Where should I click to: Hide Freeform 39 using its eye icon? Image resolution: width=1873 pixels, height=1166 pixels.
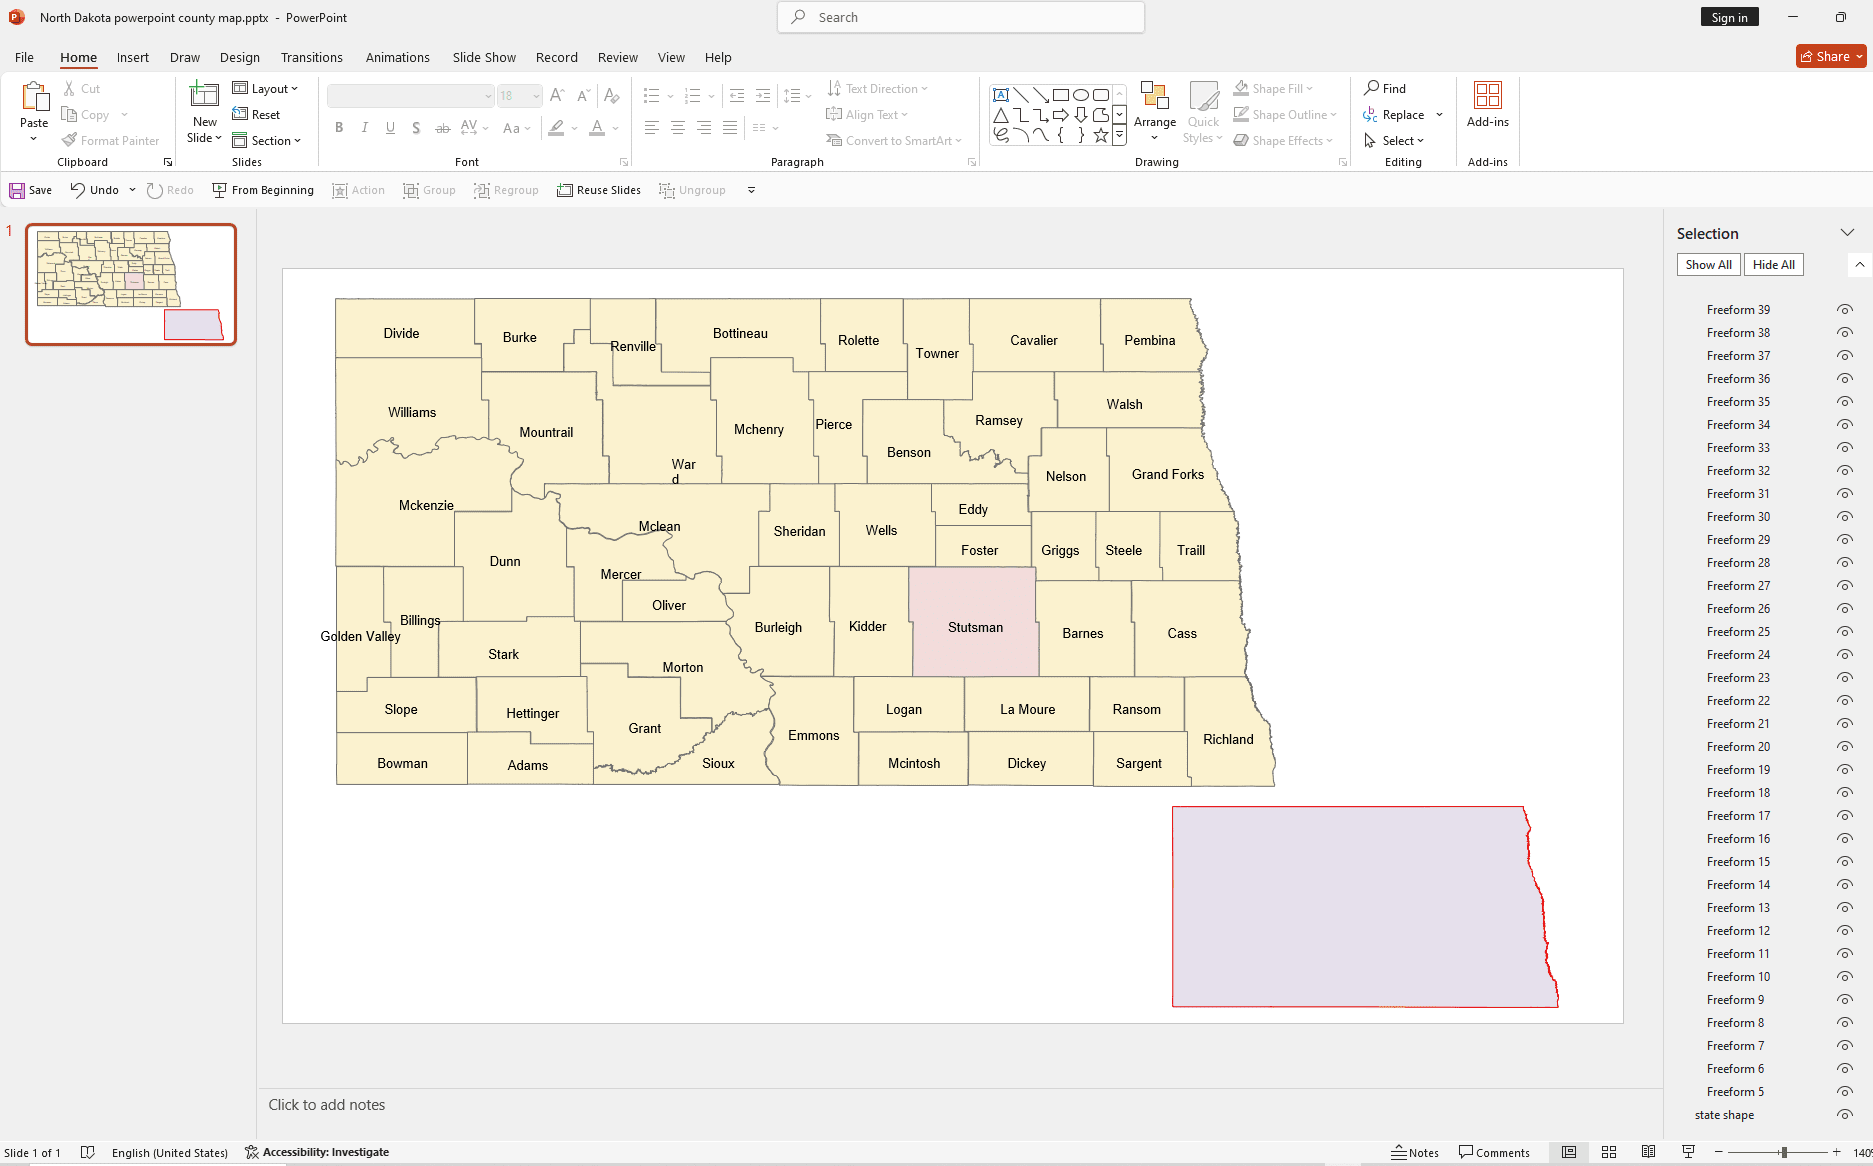coord(1845,310)
